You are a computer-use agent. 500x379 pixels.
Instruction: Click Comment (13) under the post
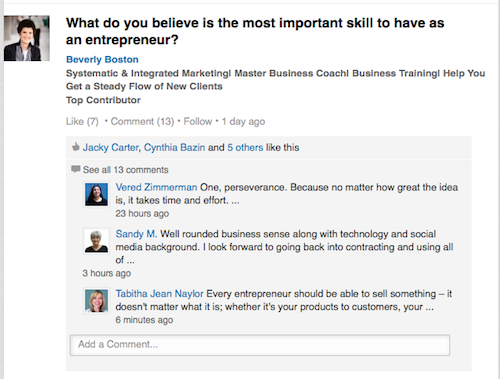tap(142, 122)
